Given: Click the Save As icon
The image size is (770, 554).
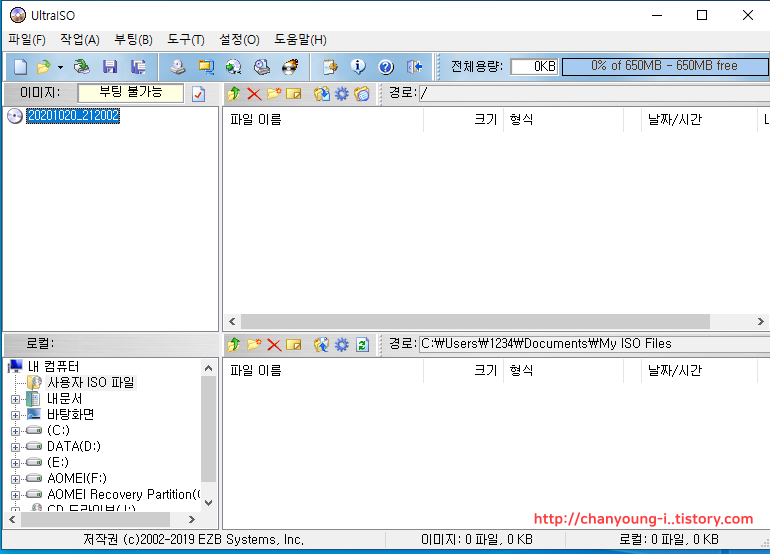Looking at the screenshot, I should click(x=138, y=67).
